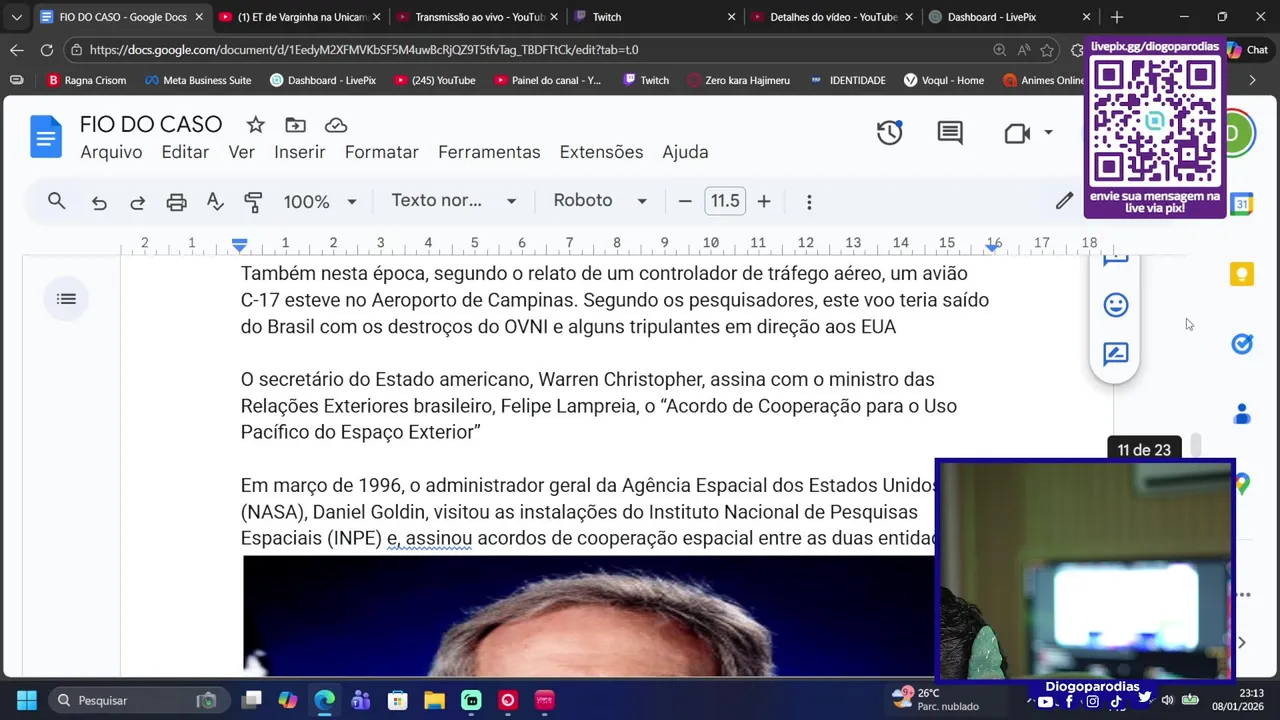The image size is (1280, 720).
Task: Collapse the side panel chevron
Action: [x=1242, y=643]
